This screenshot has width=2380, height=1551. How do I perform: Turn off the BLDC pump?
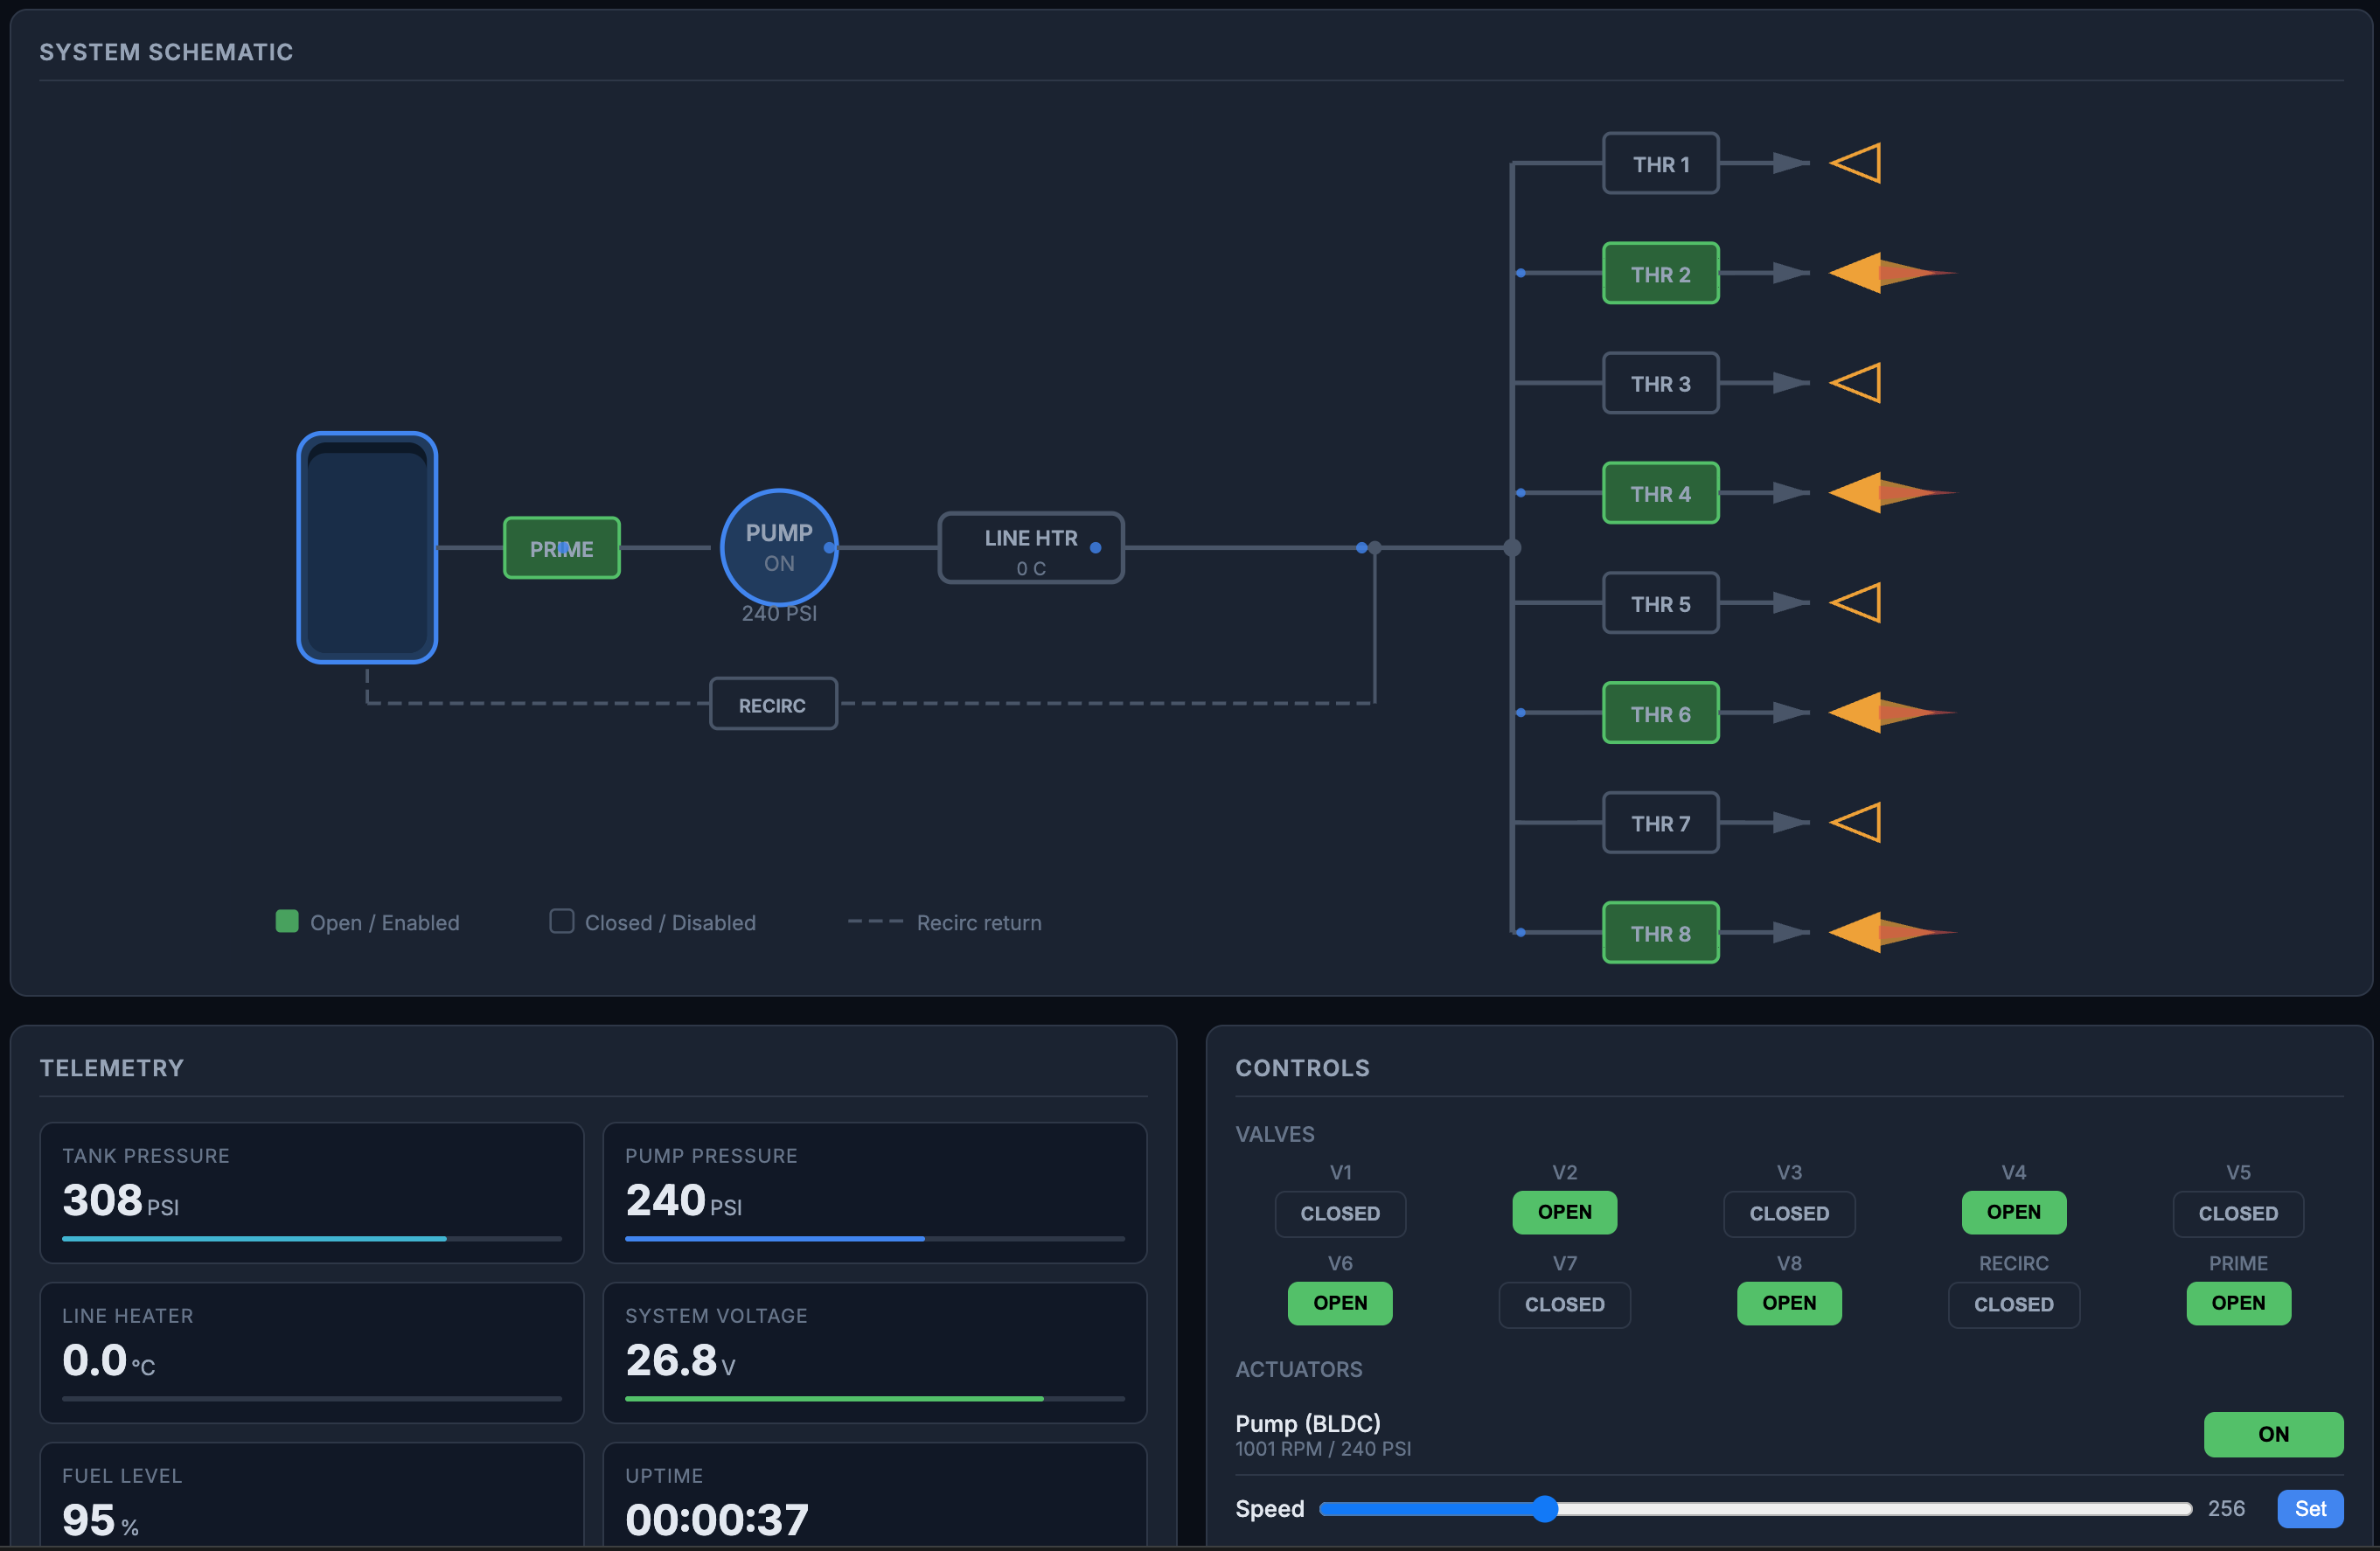2273,1433
